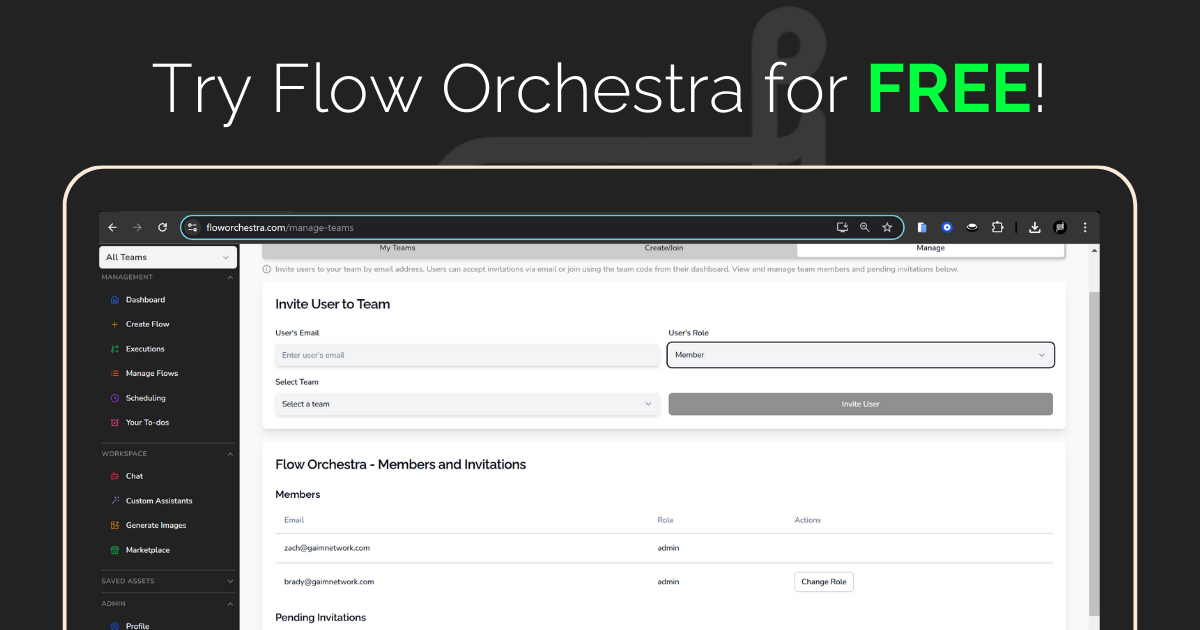Viewport: 1200px width, 630px height.
Task: Click the blue circle extension icon
Action: click(947, 228)
